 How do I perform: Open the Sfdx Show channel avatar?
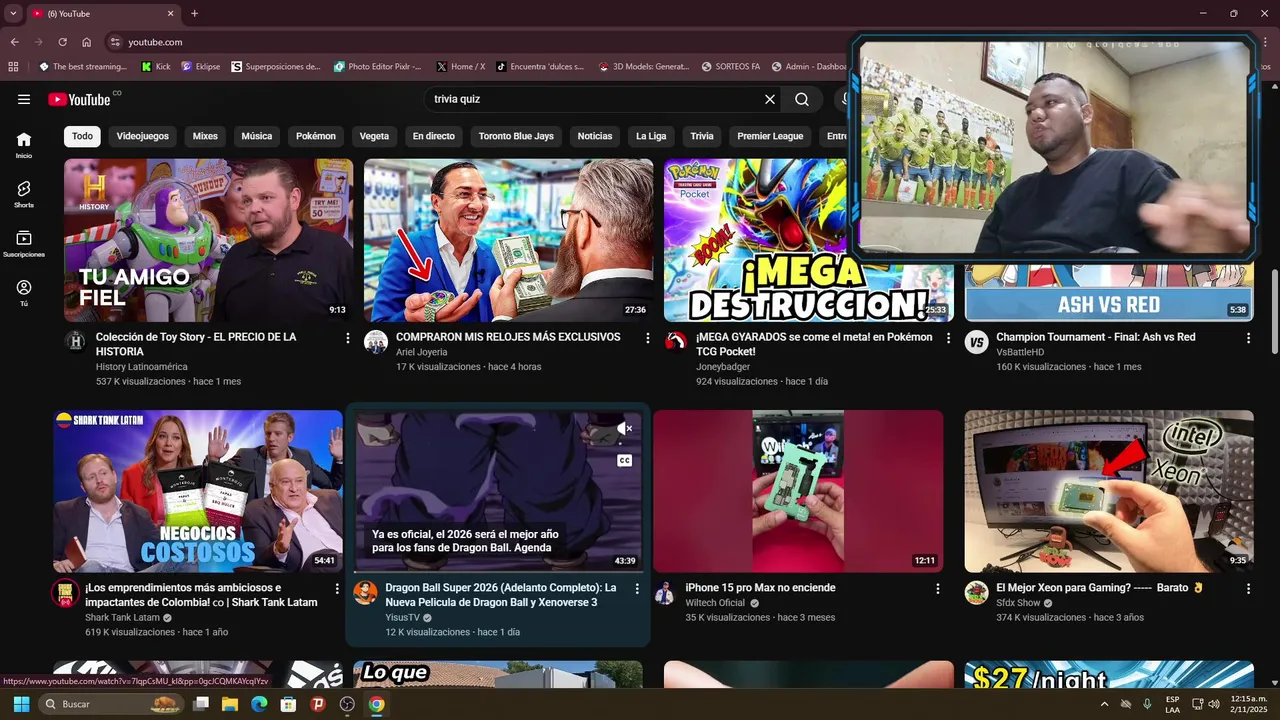(x=976, y=592)
